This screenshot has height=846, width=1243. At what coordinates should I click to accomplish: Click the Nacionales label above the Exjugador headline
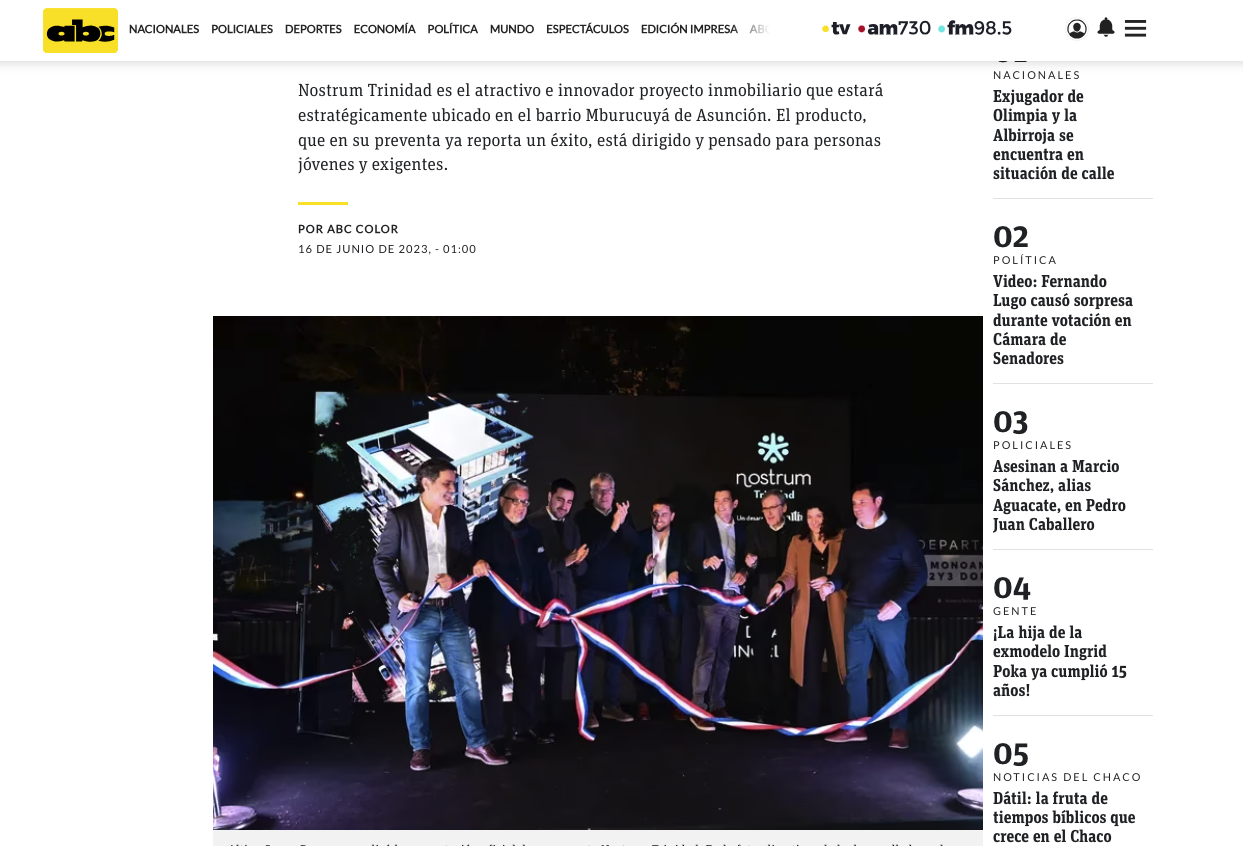click(1037, 75)
